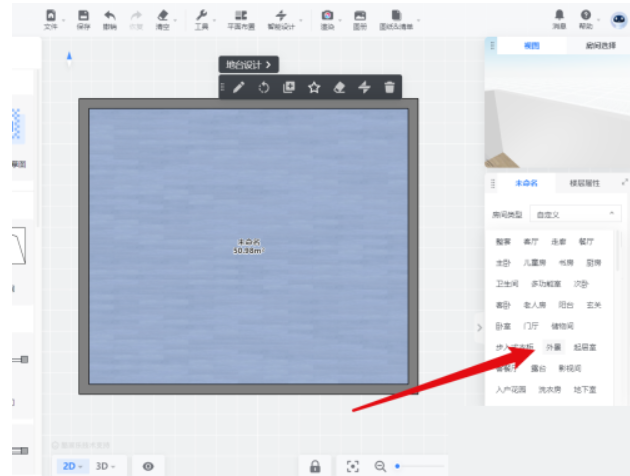
Task: Click the 渲染 (Render) camera icon
Action: click(x=327, y=15)
